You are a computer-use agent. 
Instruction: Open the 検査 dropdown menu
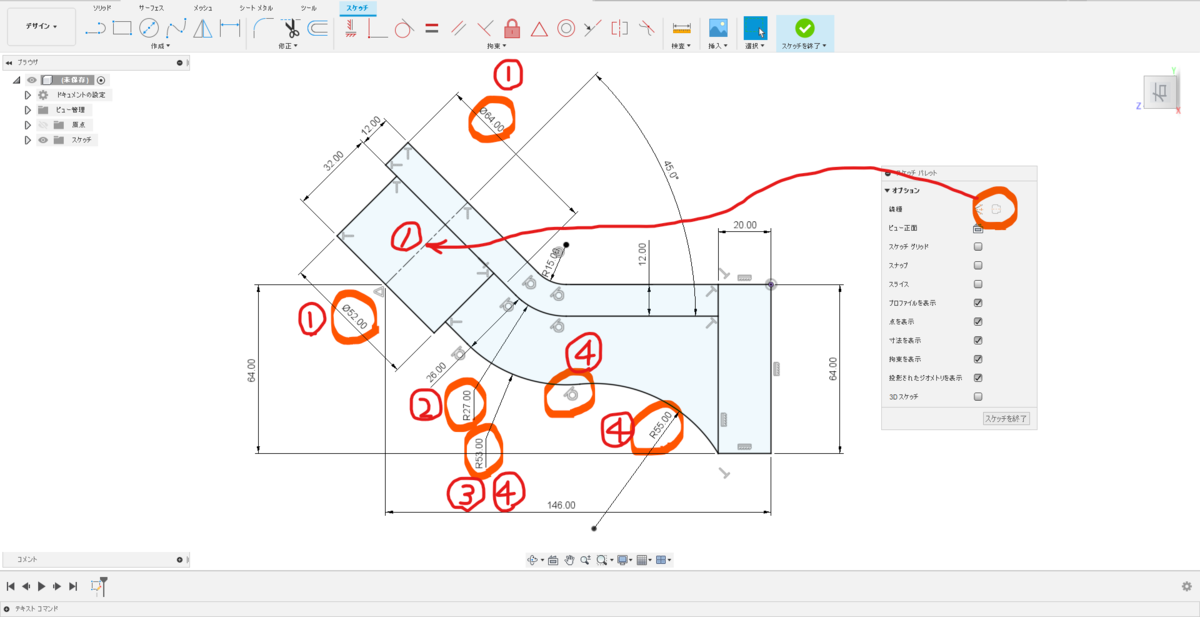point(682,46)
